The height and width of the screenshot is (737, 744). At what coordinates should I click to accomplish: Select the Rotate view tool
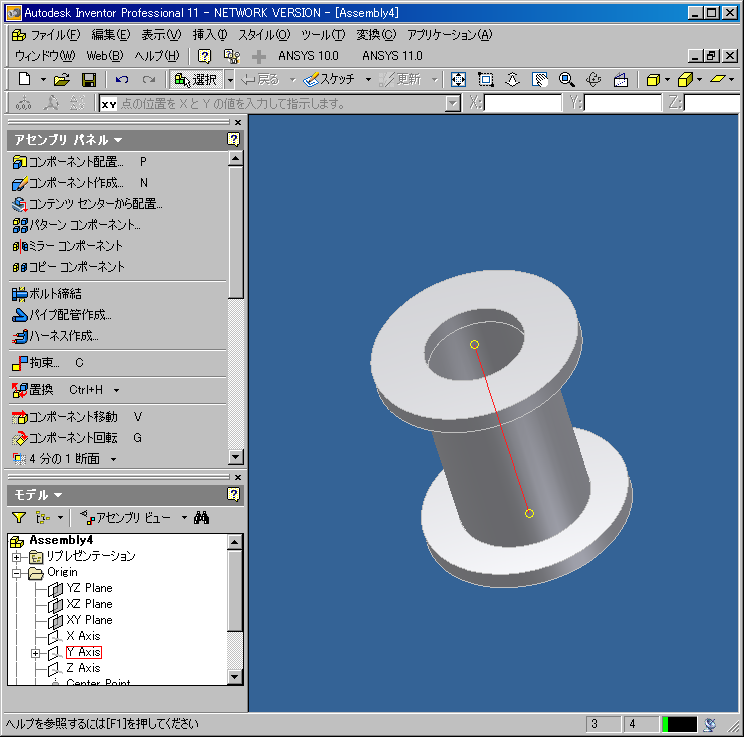tap(593, 79)
